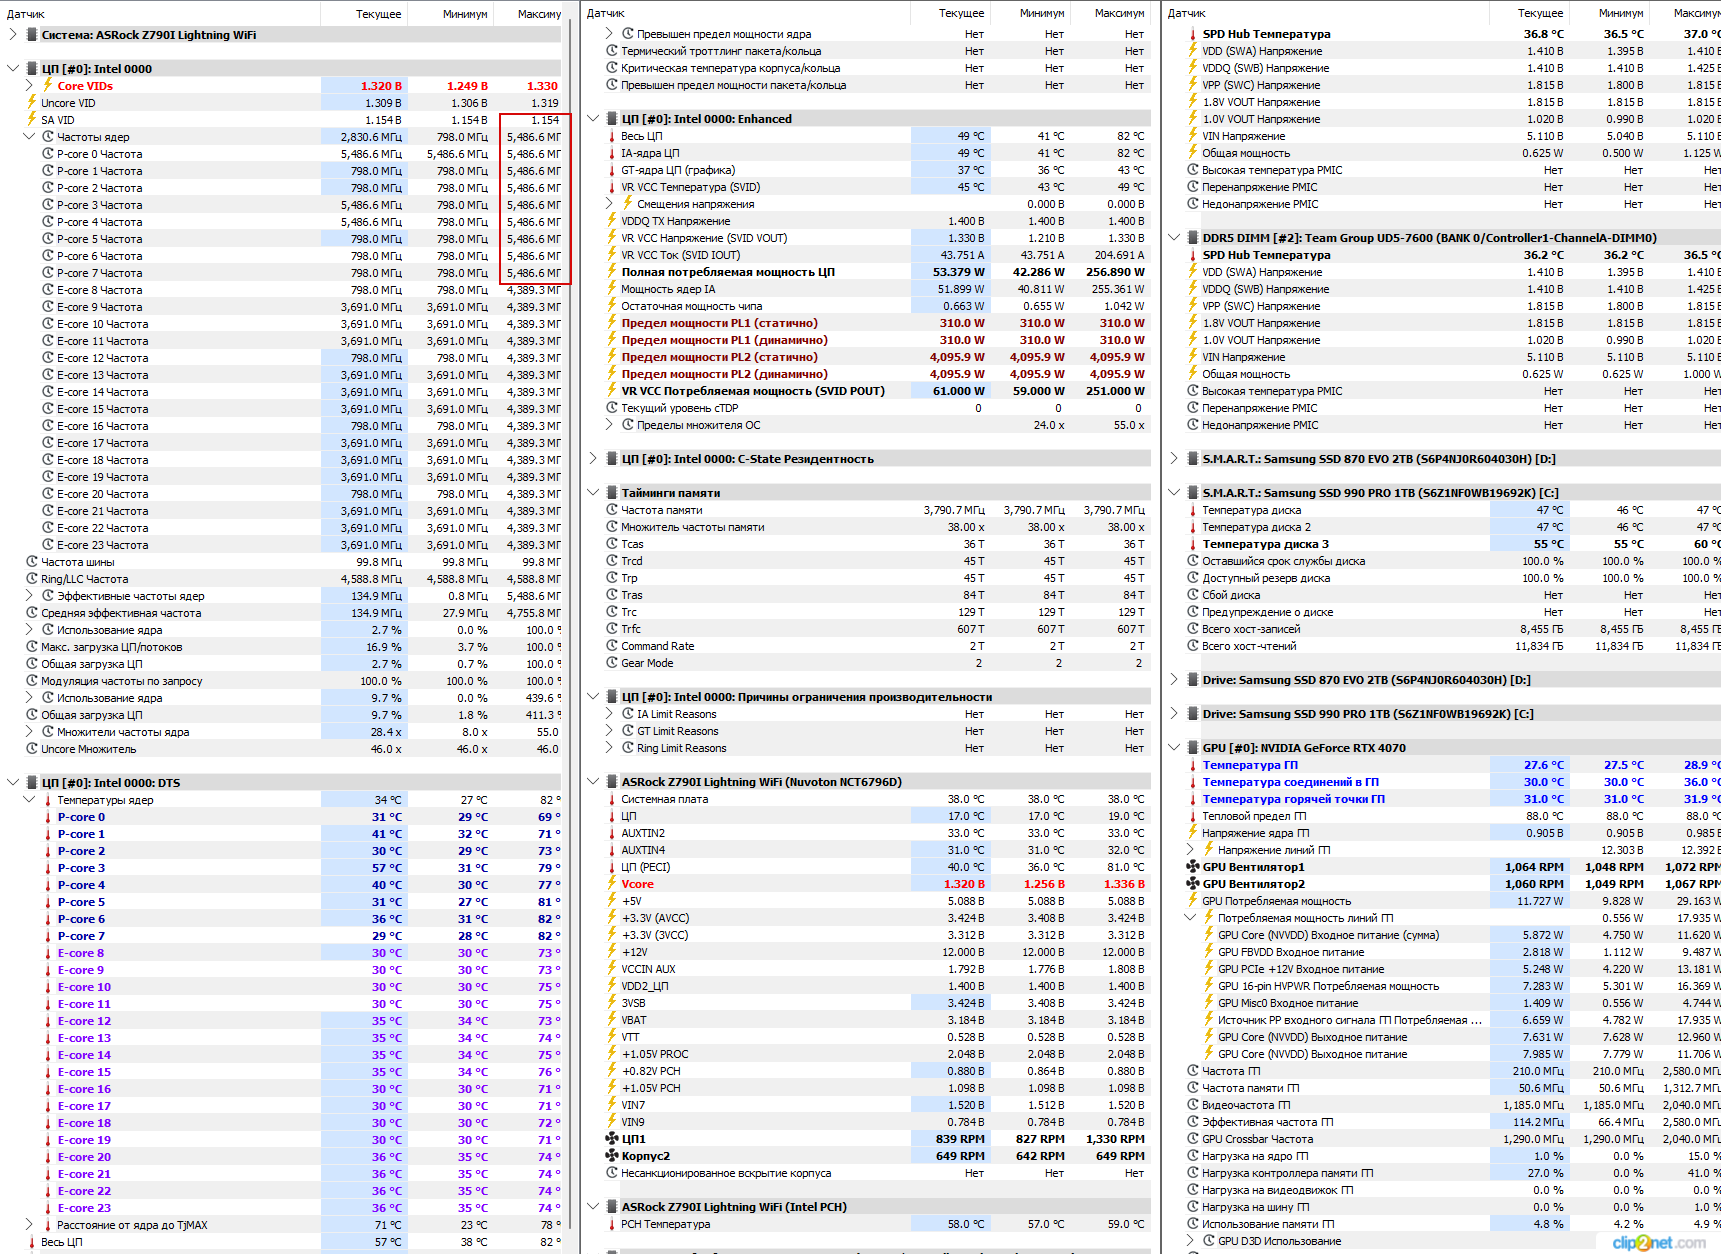
Task: Click the chip icon beside GPU [#0]: NVIDIA GeForce RTX 4070
Action: tap(1192, 747)
